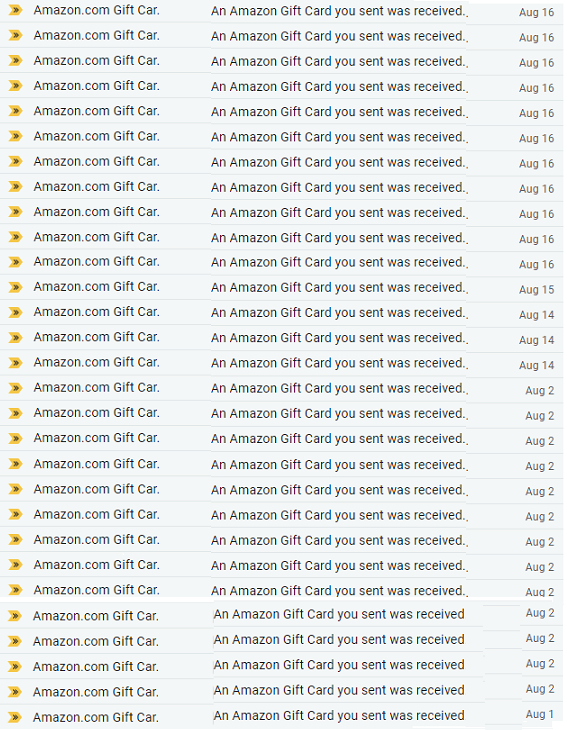This screenshot has height=730, width=567.
Task: Click the importance marker on the middle Aug 14 email
Action: point(15,337)
